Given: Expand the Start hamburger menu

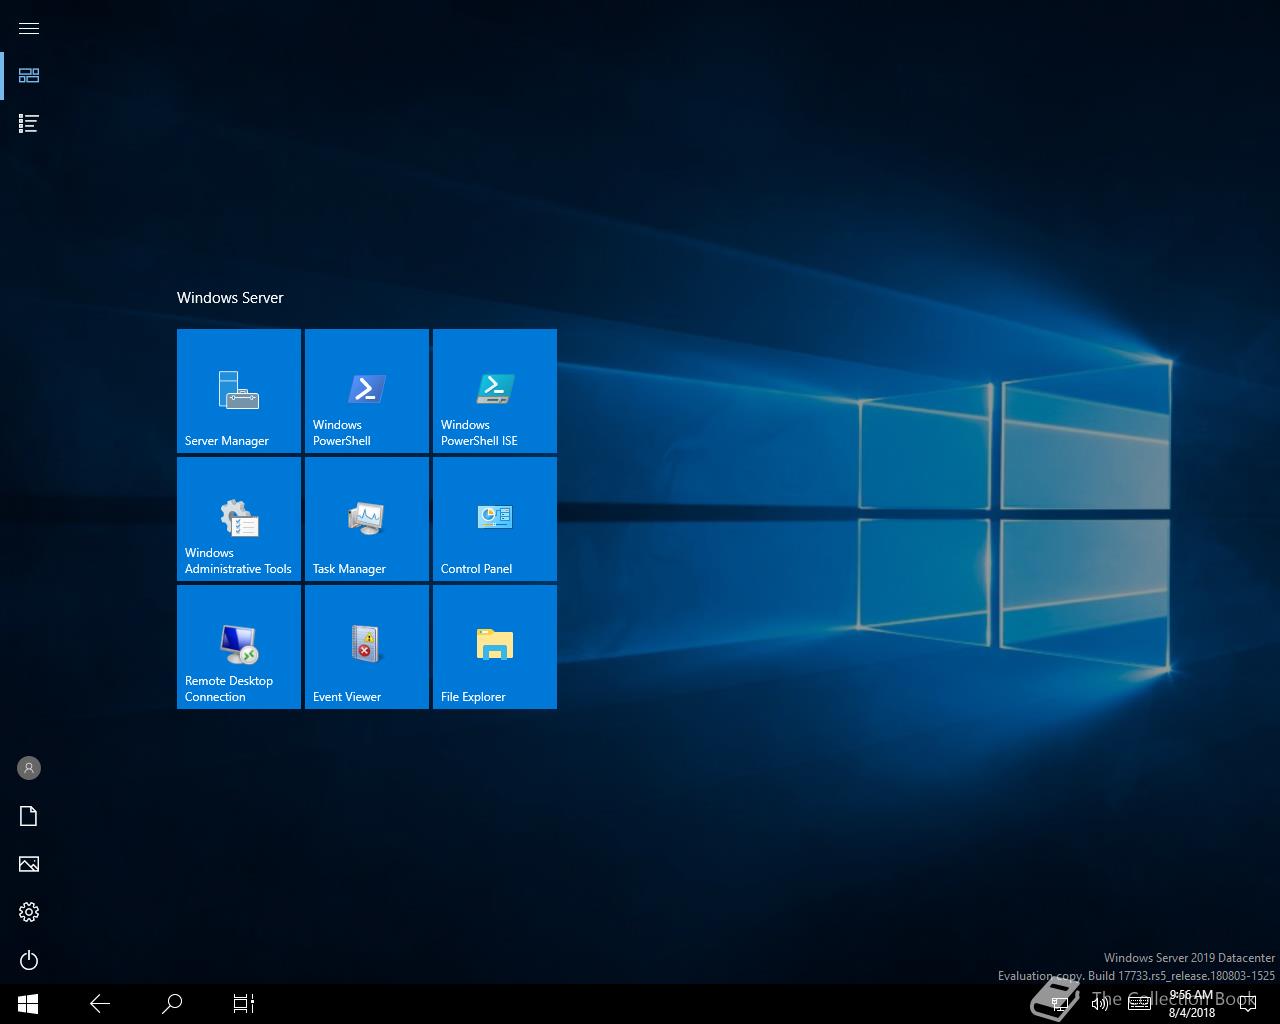Looking at the screenshot, I should point(29,28).
